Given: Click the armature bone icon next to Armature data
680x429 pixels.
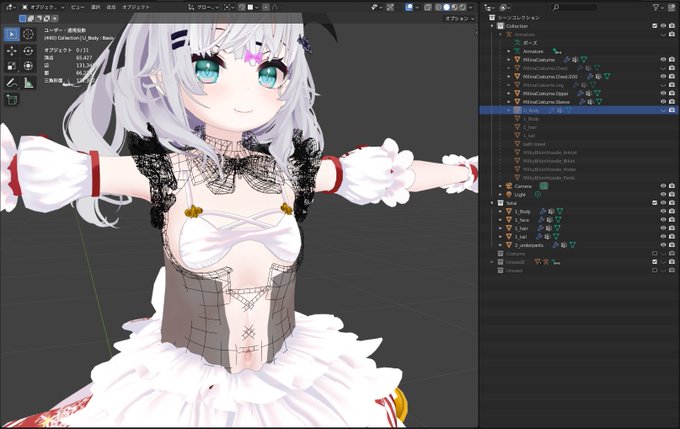Looking at the screenshot, I should (x=556, y=51).
